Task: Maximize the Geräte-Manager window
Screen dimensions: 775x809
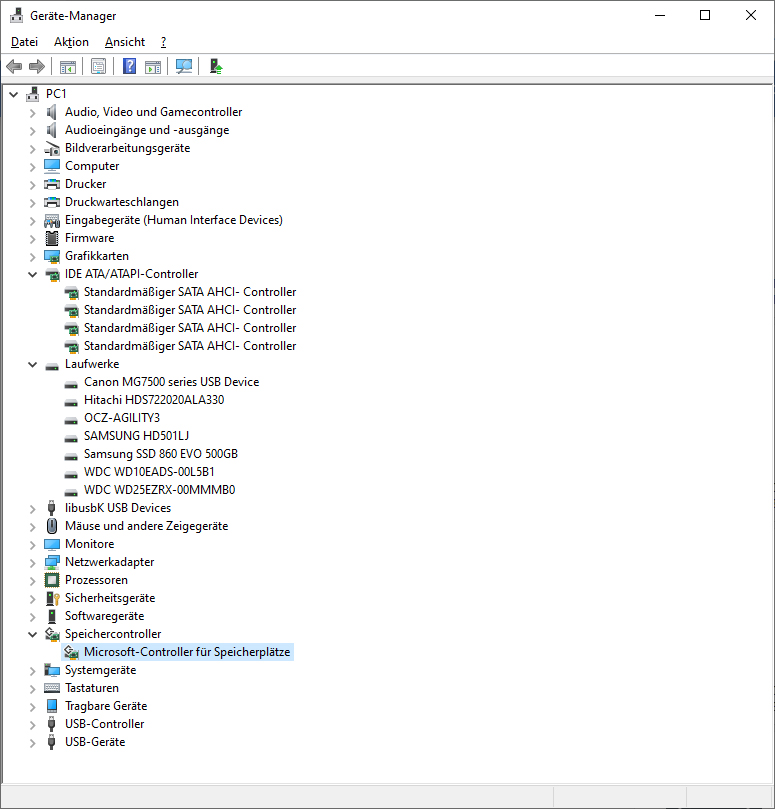Action: point(705,15)
